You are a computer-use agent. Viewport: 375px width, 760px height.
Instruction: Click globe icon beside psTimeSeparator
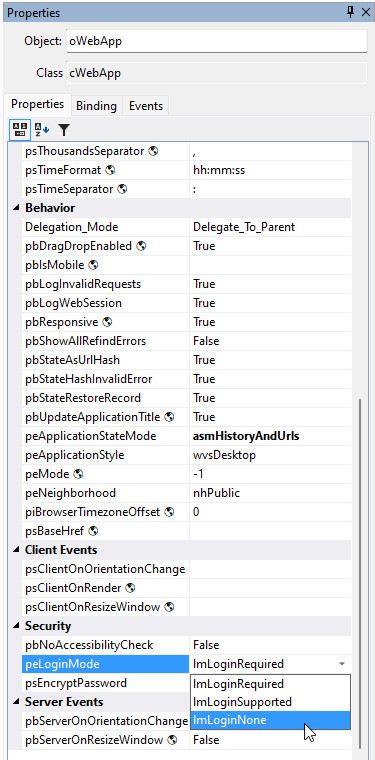coord(122,189)
